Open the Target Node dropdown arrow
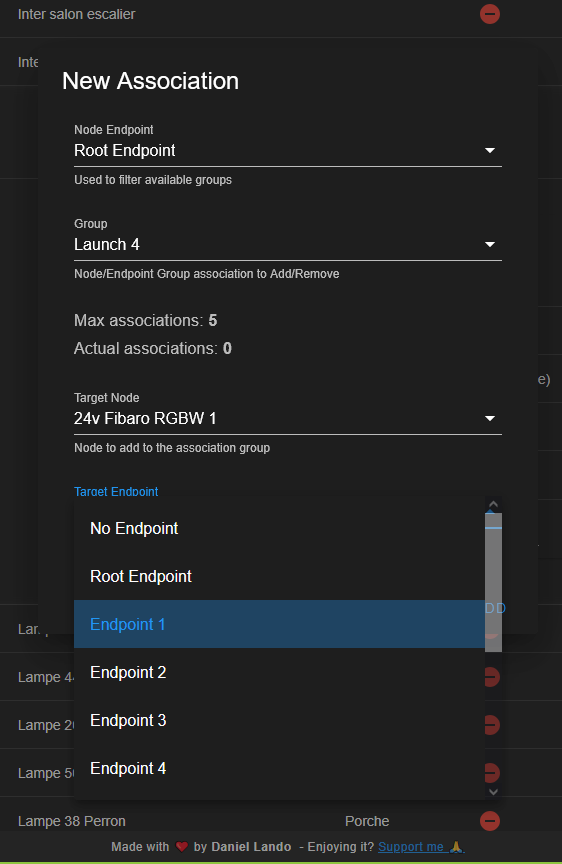Screen dimensions: 562x864 point(490,419)
